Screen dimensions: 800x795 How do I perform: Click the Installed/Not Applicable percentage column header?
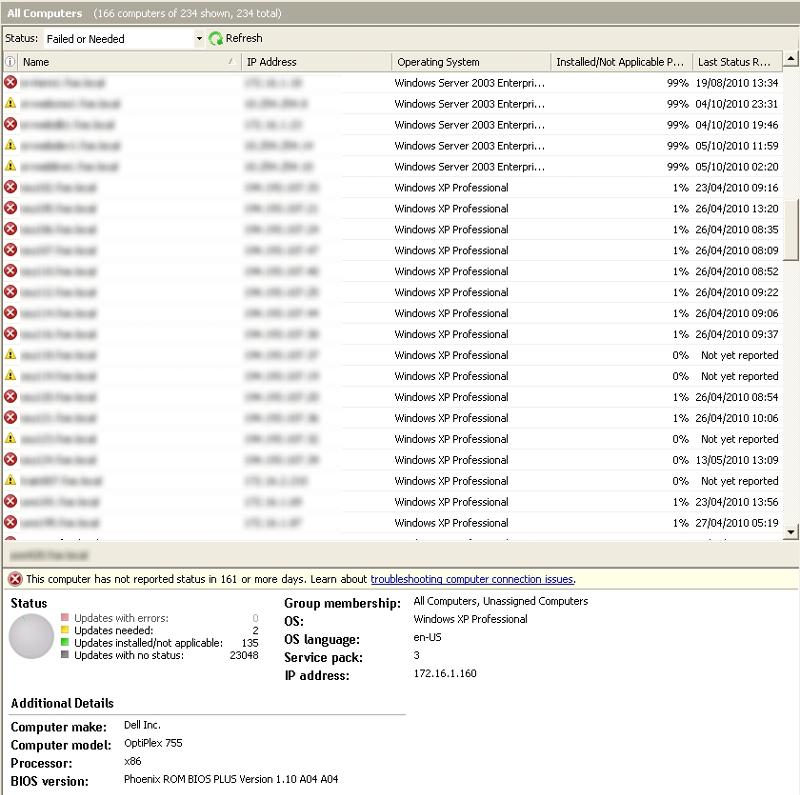pos(620,61)
